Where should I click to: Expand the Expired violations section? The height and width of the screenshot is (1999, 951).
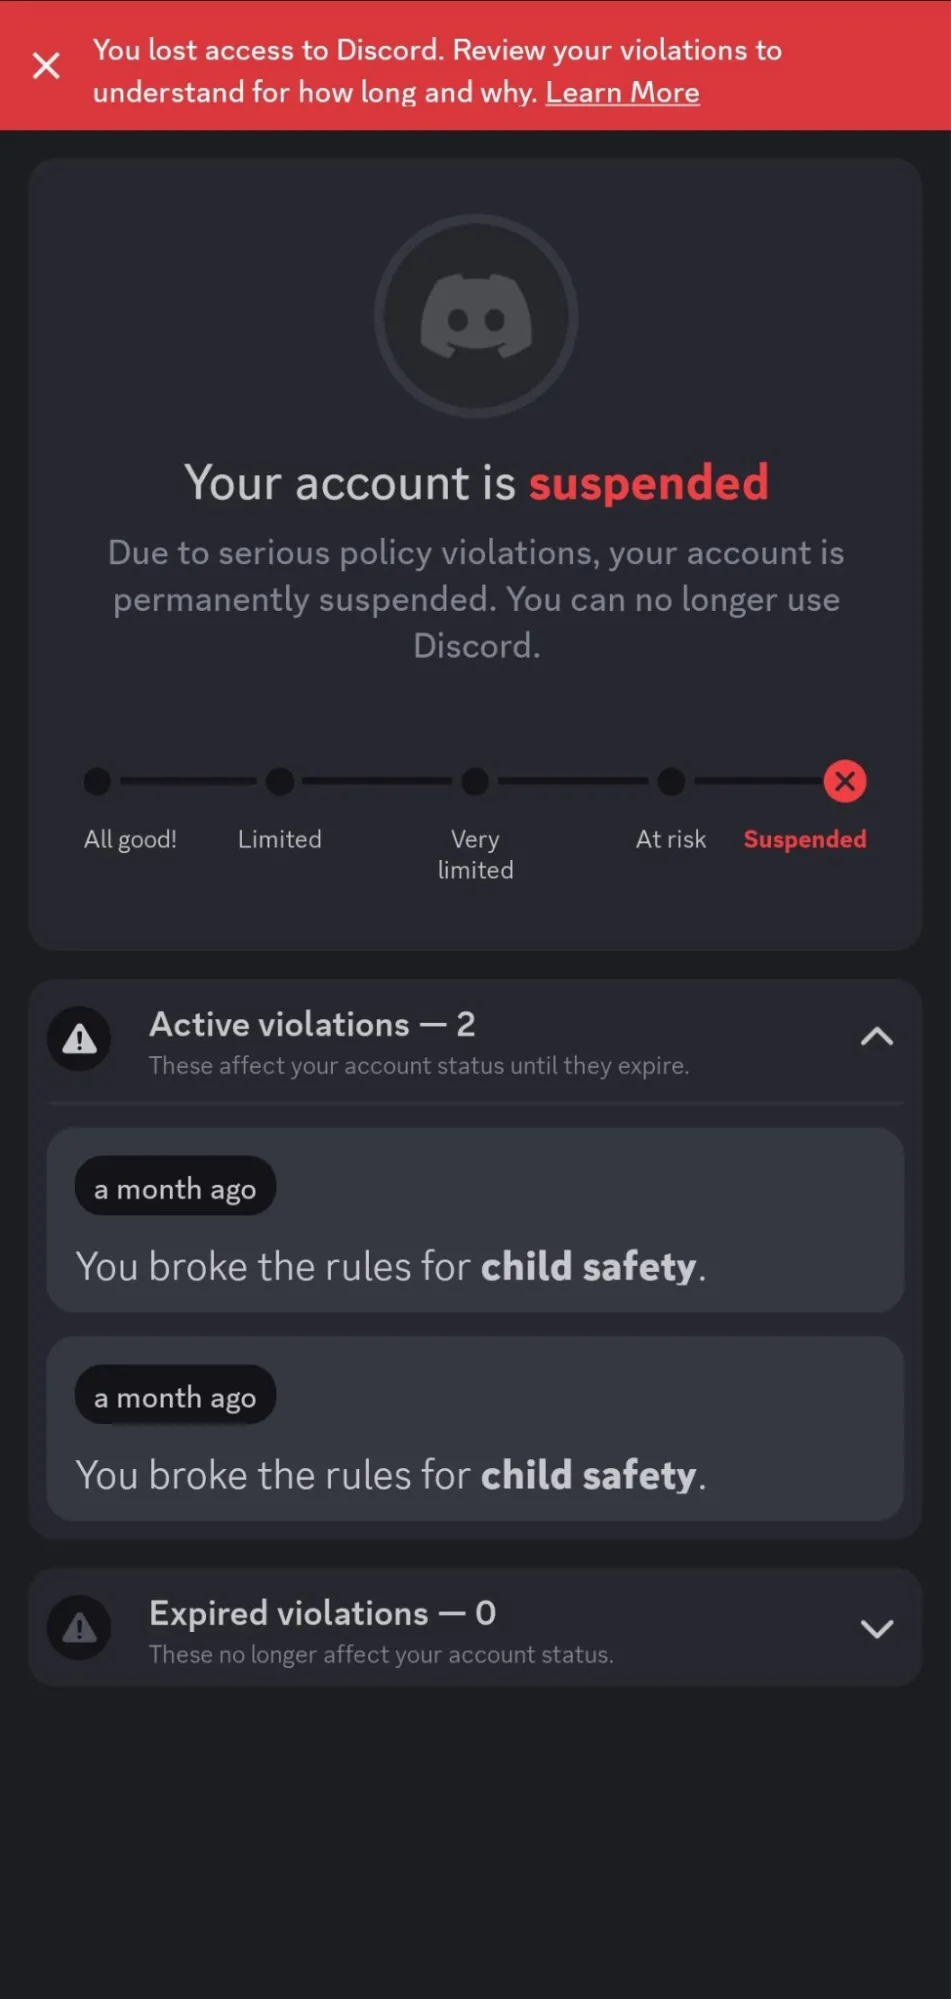[876, 1629]
